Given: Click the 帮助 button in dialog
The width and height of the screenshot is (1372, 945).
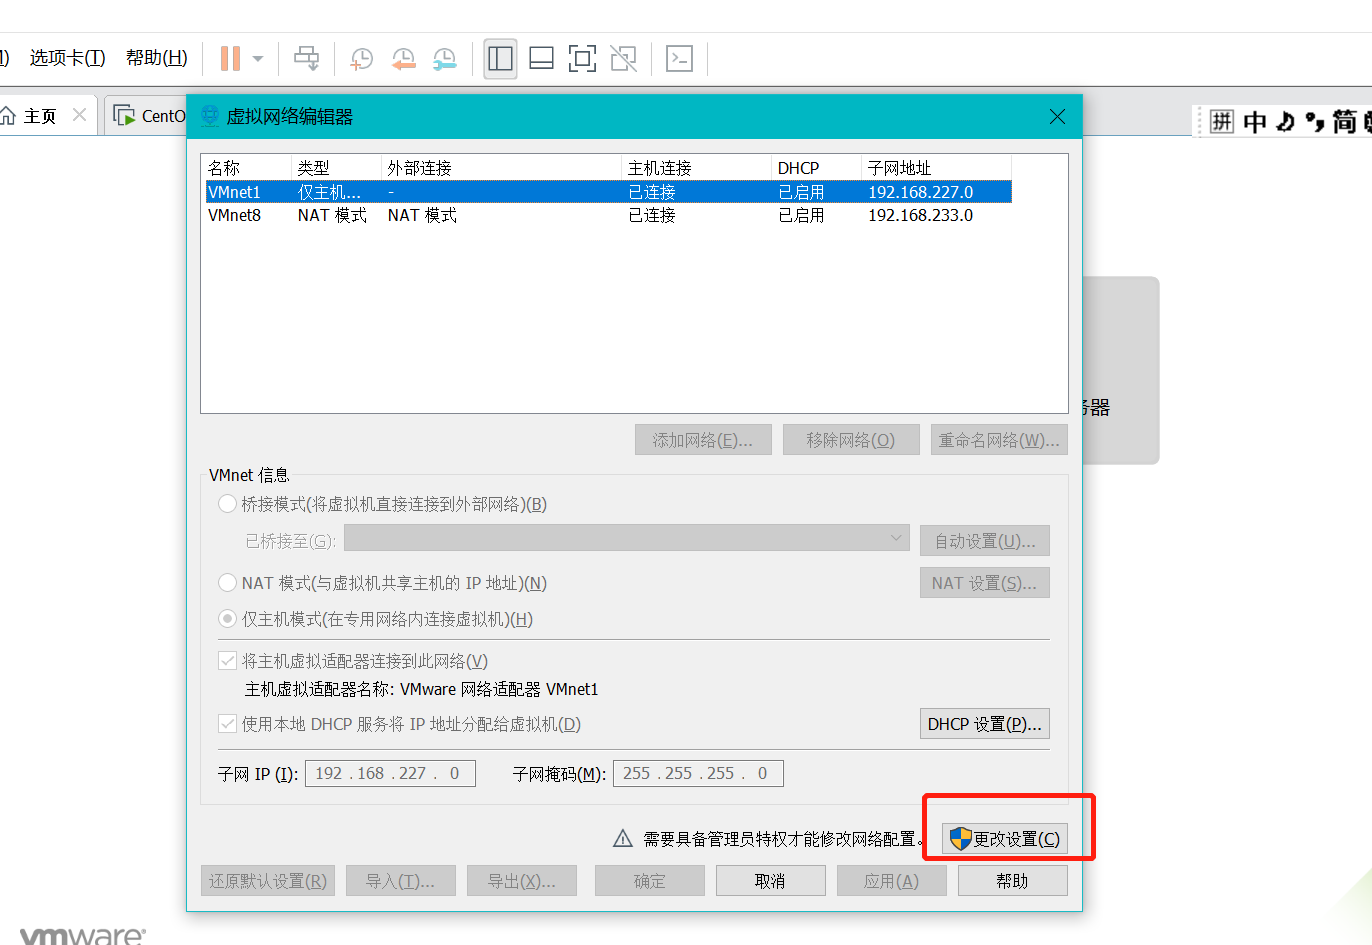Looking at the screenshot, I should point(1013,881).
